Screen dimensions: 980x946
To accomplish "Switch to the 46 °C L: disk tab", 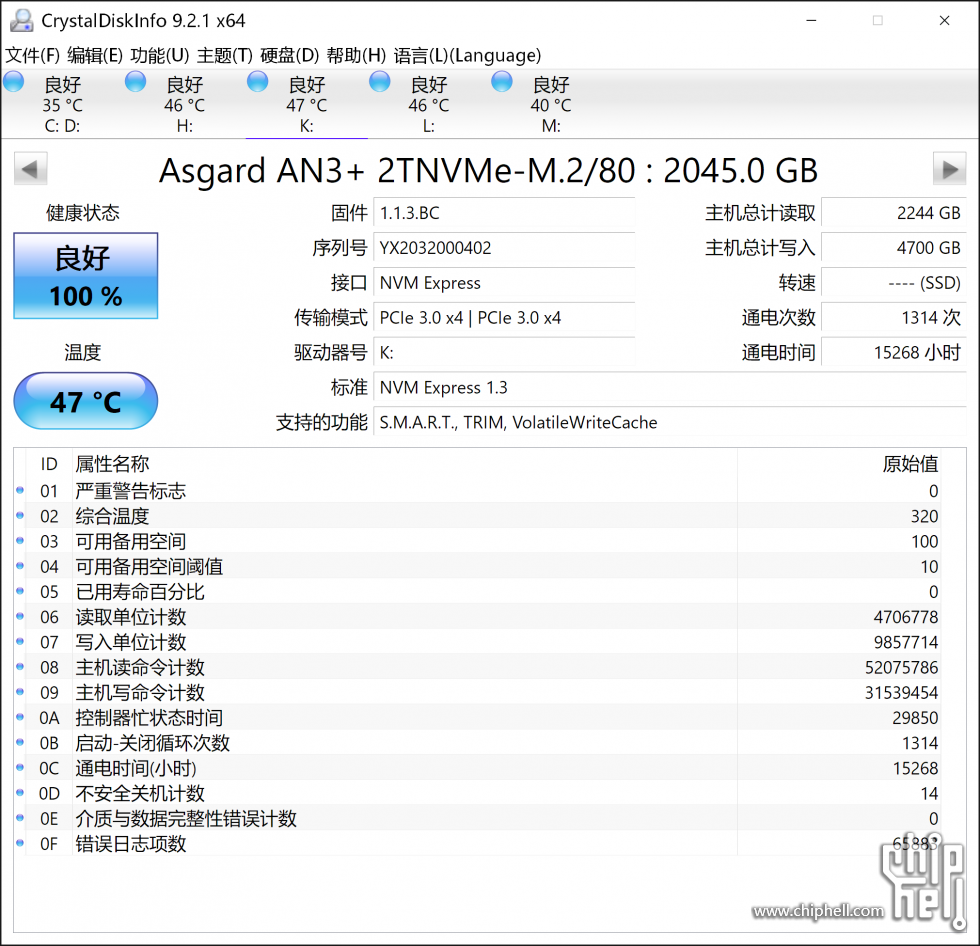I will (x=429, y=104).
